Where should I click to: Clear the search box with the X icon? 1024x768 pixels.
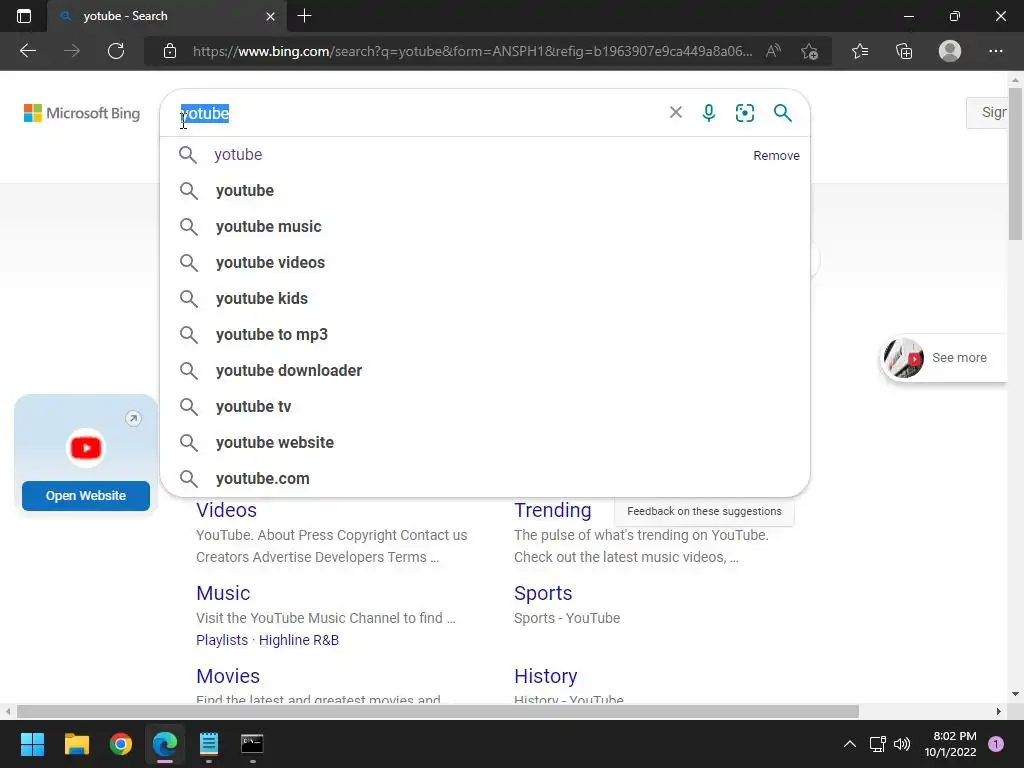pos(676,112)
